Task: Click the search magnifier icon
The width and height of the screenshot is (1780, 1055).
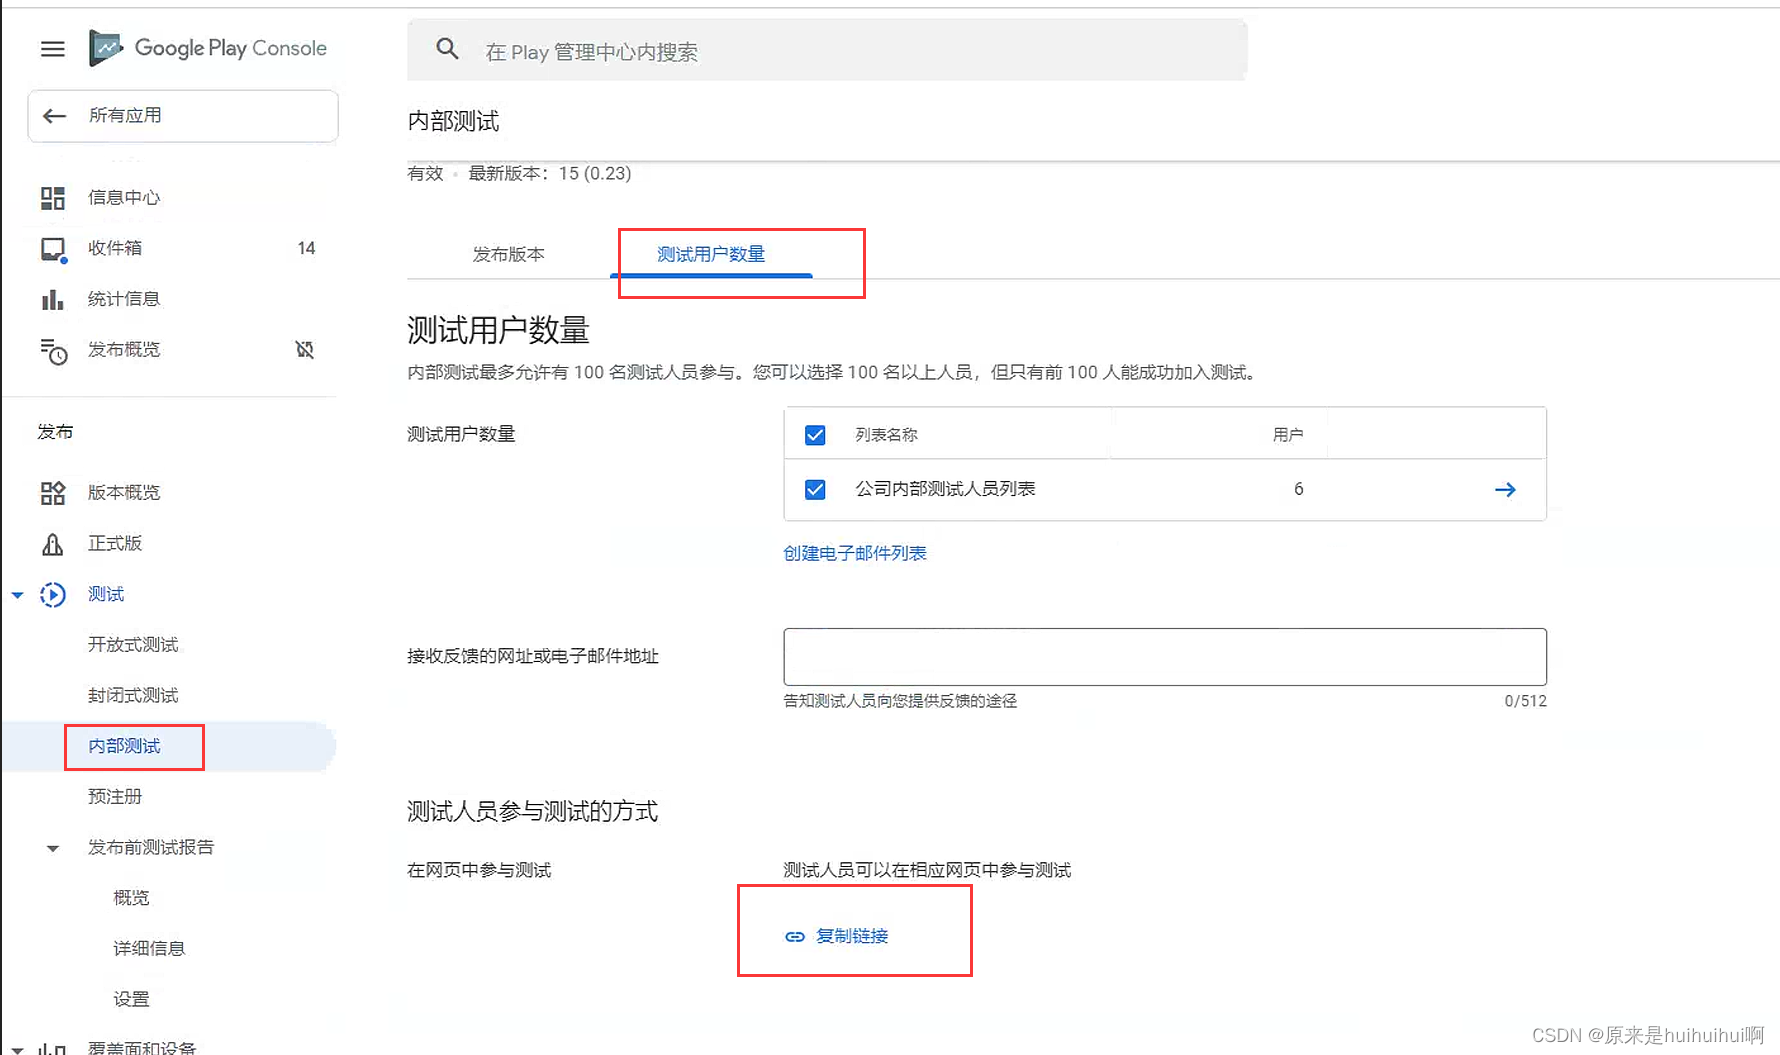Action: 447,49
